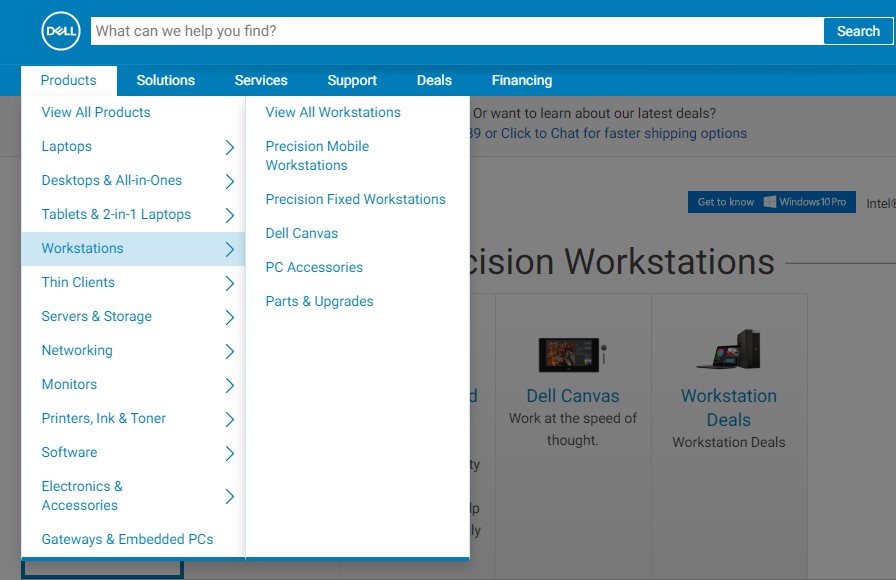The width and height of the screenshot is (896, 580).
Task: Select the highlighted Workstations entry
Action: (x=133, y=249)
